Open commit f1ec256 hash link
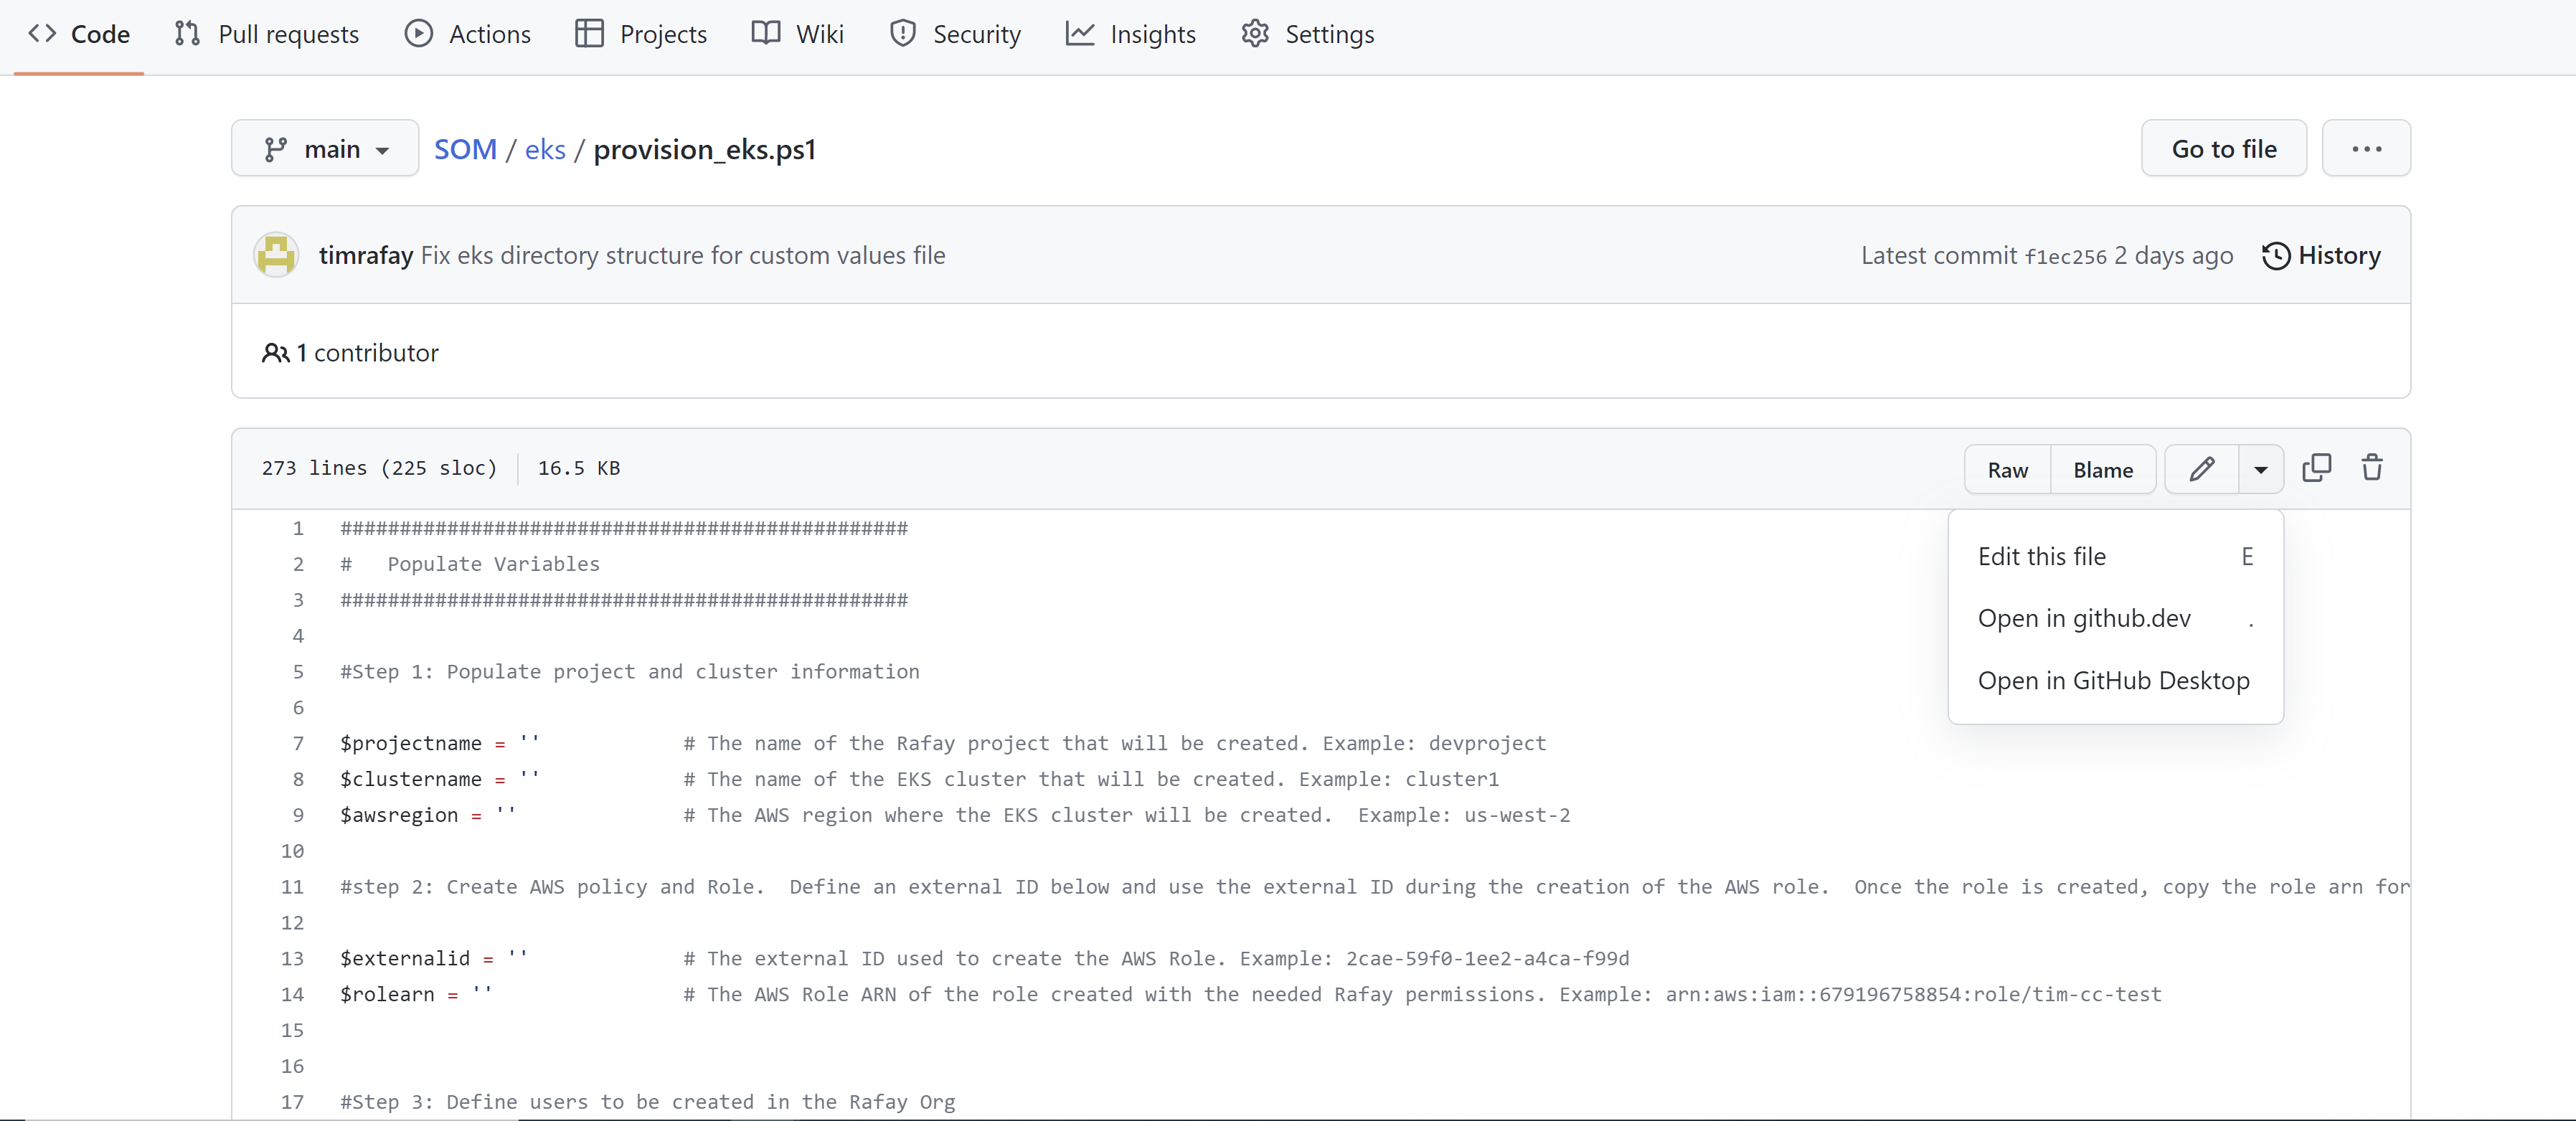2576x1121 pixels. (x=2065, y=256)
